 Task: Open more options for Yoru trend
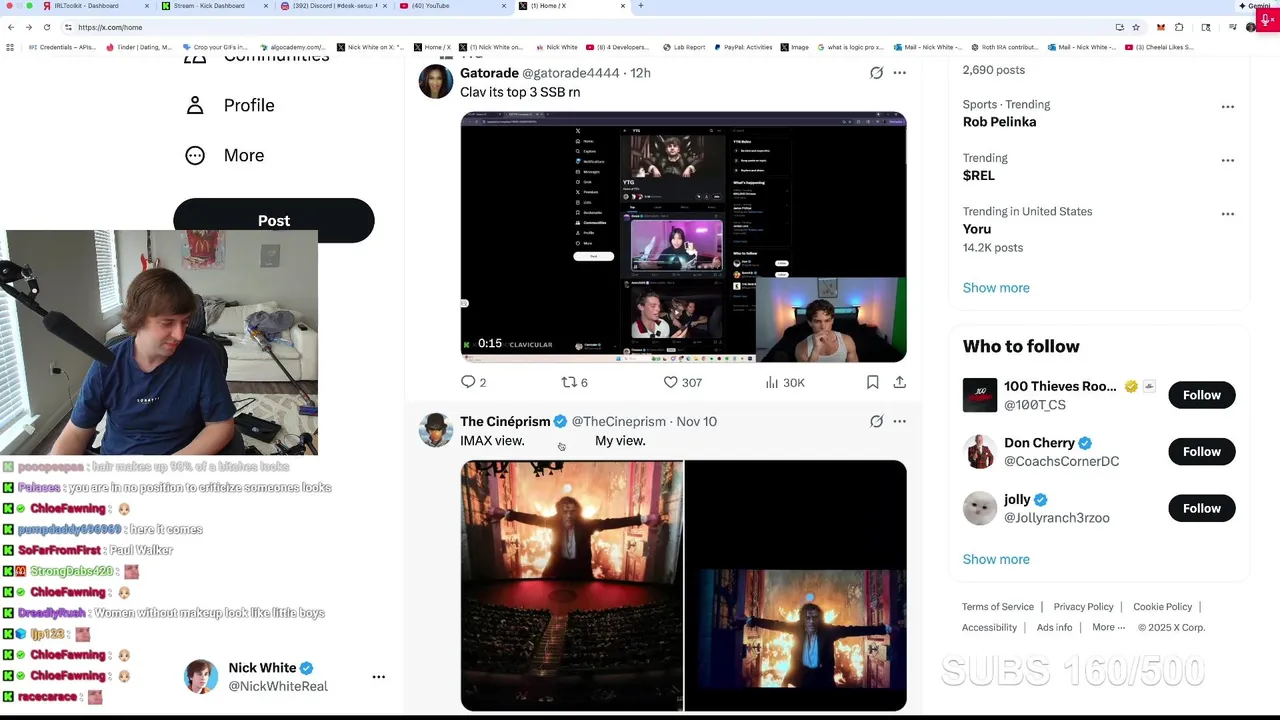[x=1227, y=214]
